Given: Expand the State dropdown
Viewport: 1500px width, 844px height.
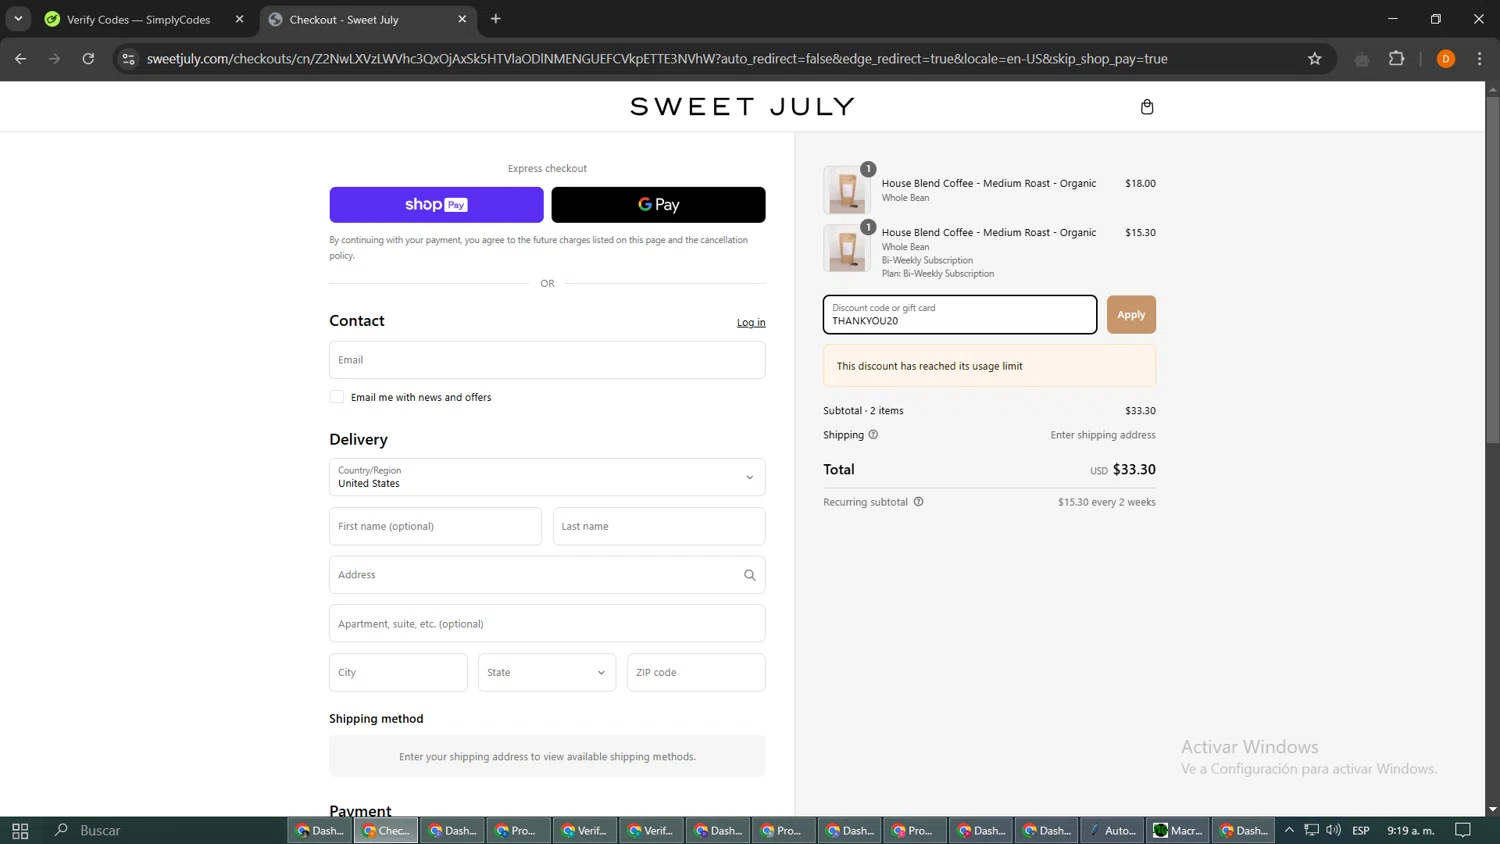Looking at the screenshot, I should tap(547, 672).
